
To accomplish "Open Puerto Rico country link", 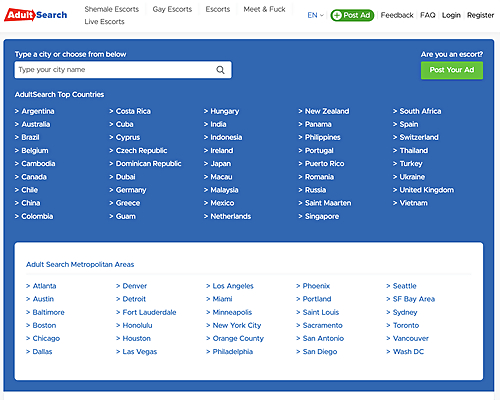I will click(x=324, y=164).
